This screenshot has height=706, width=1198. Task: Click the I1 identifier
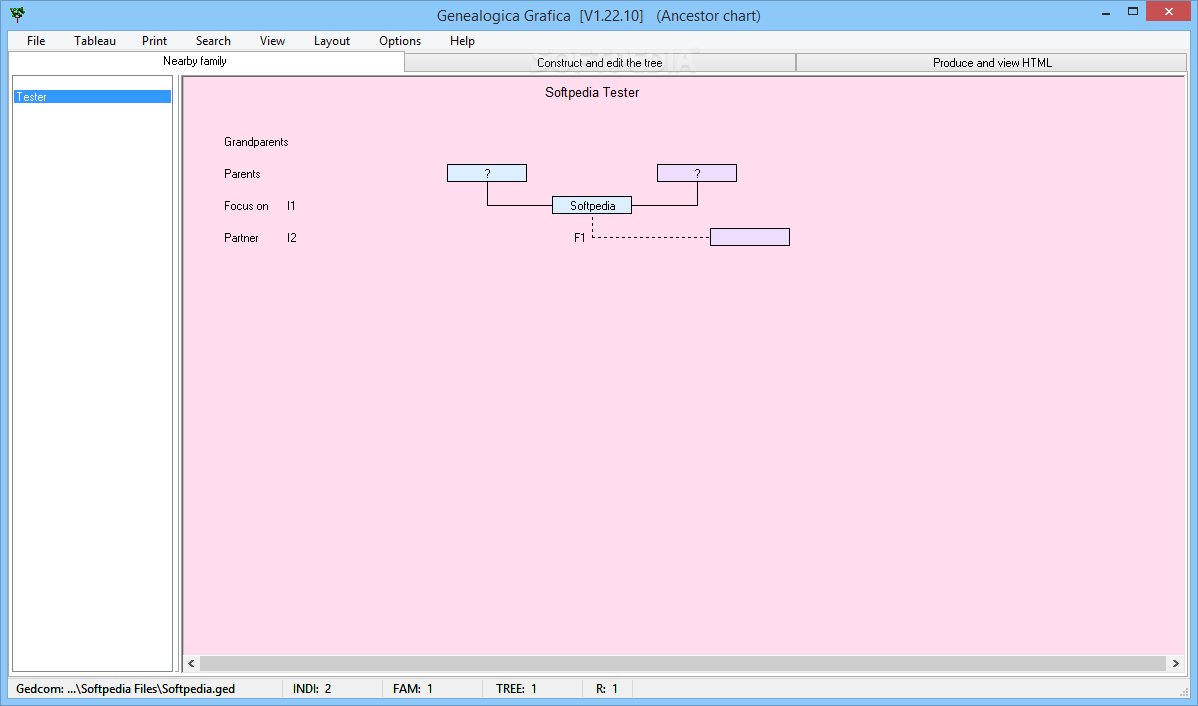coord(291,206)
